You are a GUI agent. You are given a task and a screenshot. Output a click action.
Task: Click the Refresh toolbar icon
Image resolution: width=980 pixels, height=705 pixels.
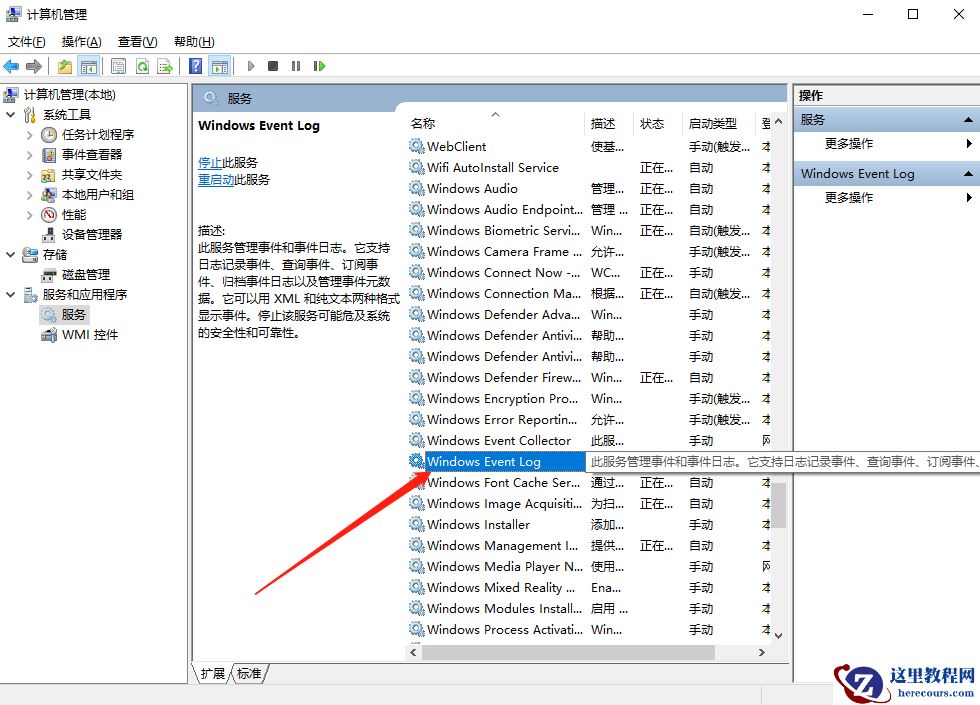[x=143, y=66]
